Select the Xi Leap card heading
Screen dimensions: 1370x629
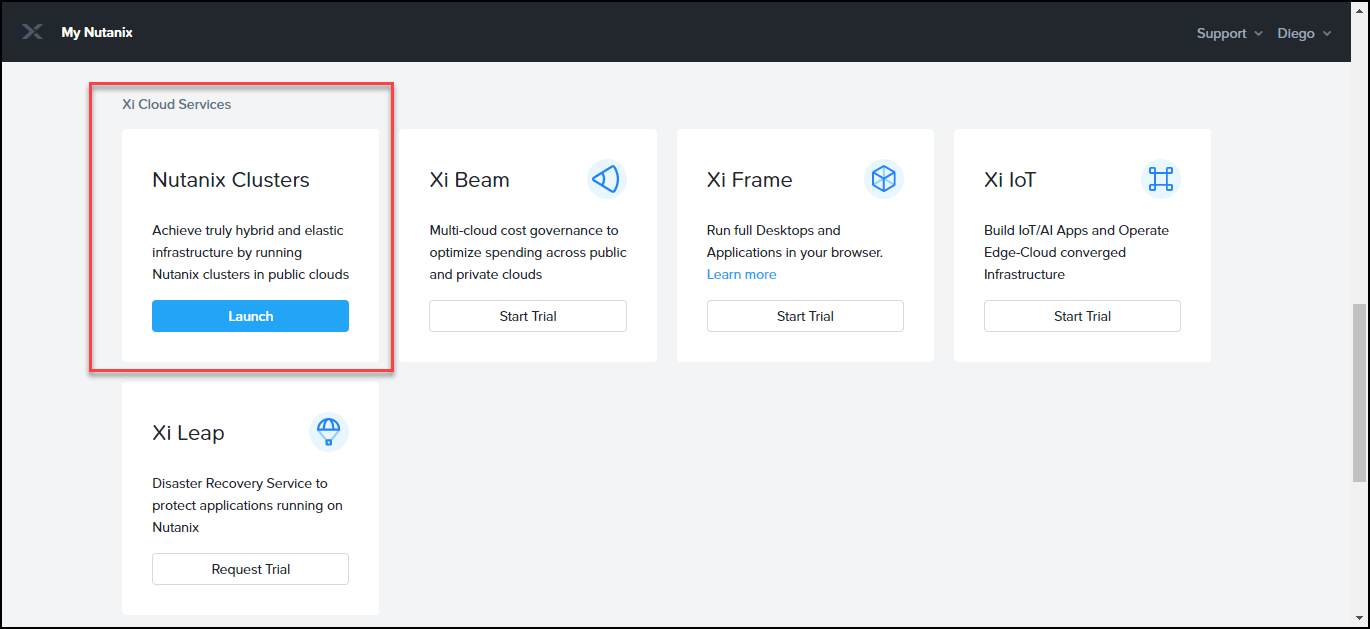click(x=188, y=433)
